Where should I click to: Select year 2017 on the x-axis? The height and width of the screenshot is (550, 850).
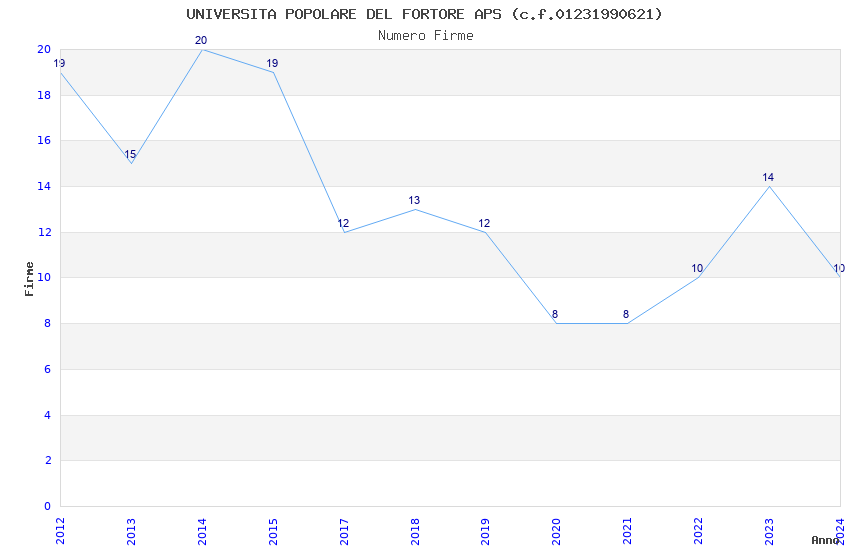point(344,531)
